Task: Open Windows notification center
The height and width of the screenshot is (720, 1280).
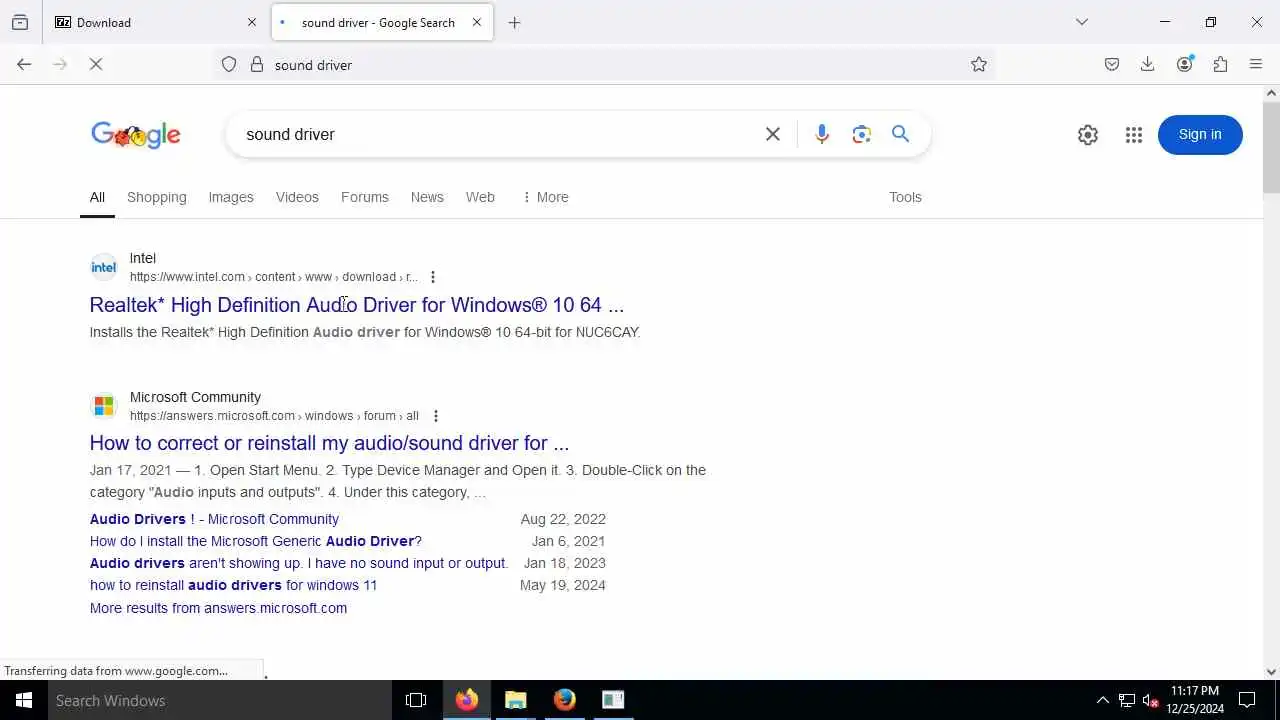Action: 1247,700
